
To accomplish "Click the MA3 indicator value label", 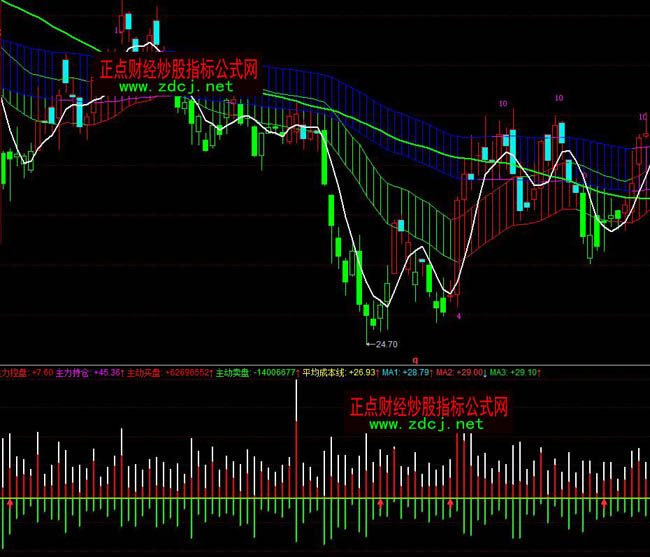I will [x=513, y=372].
